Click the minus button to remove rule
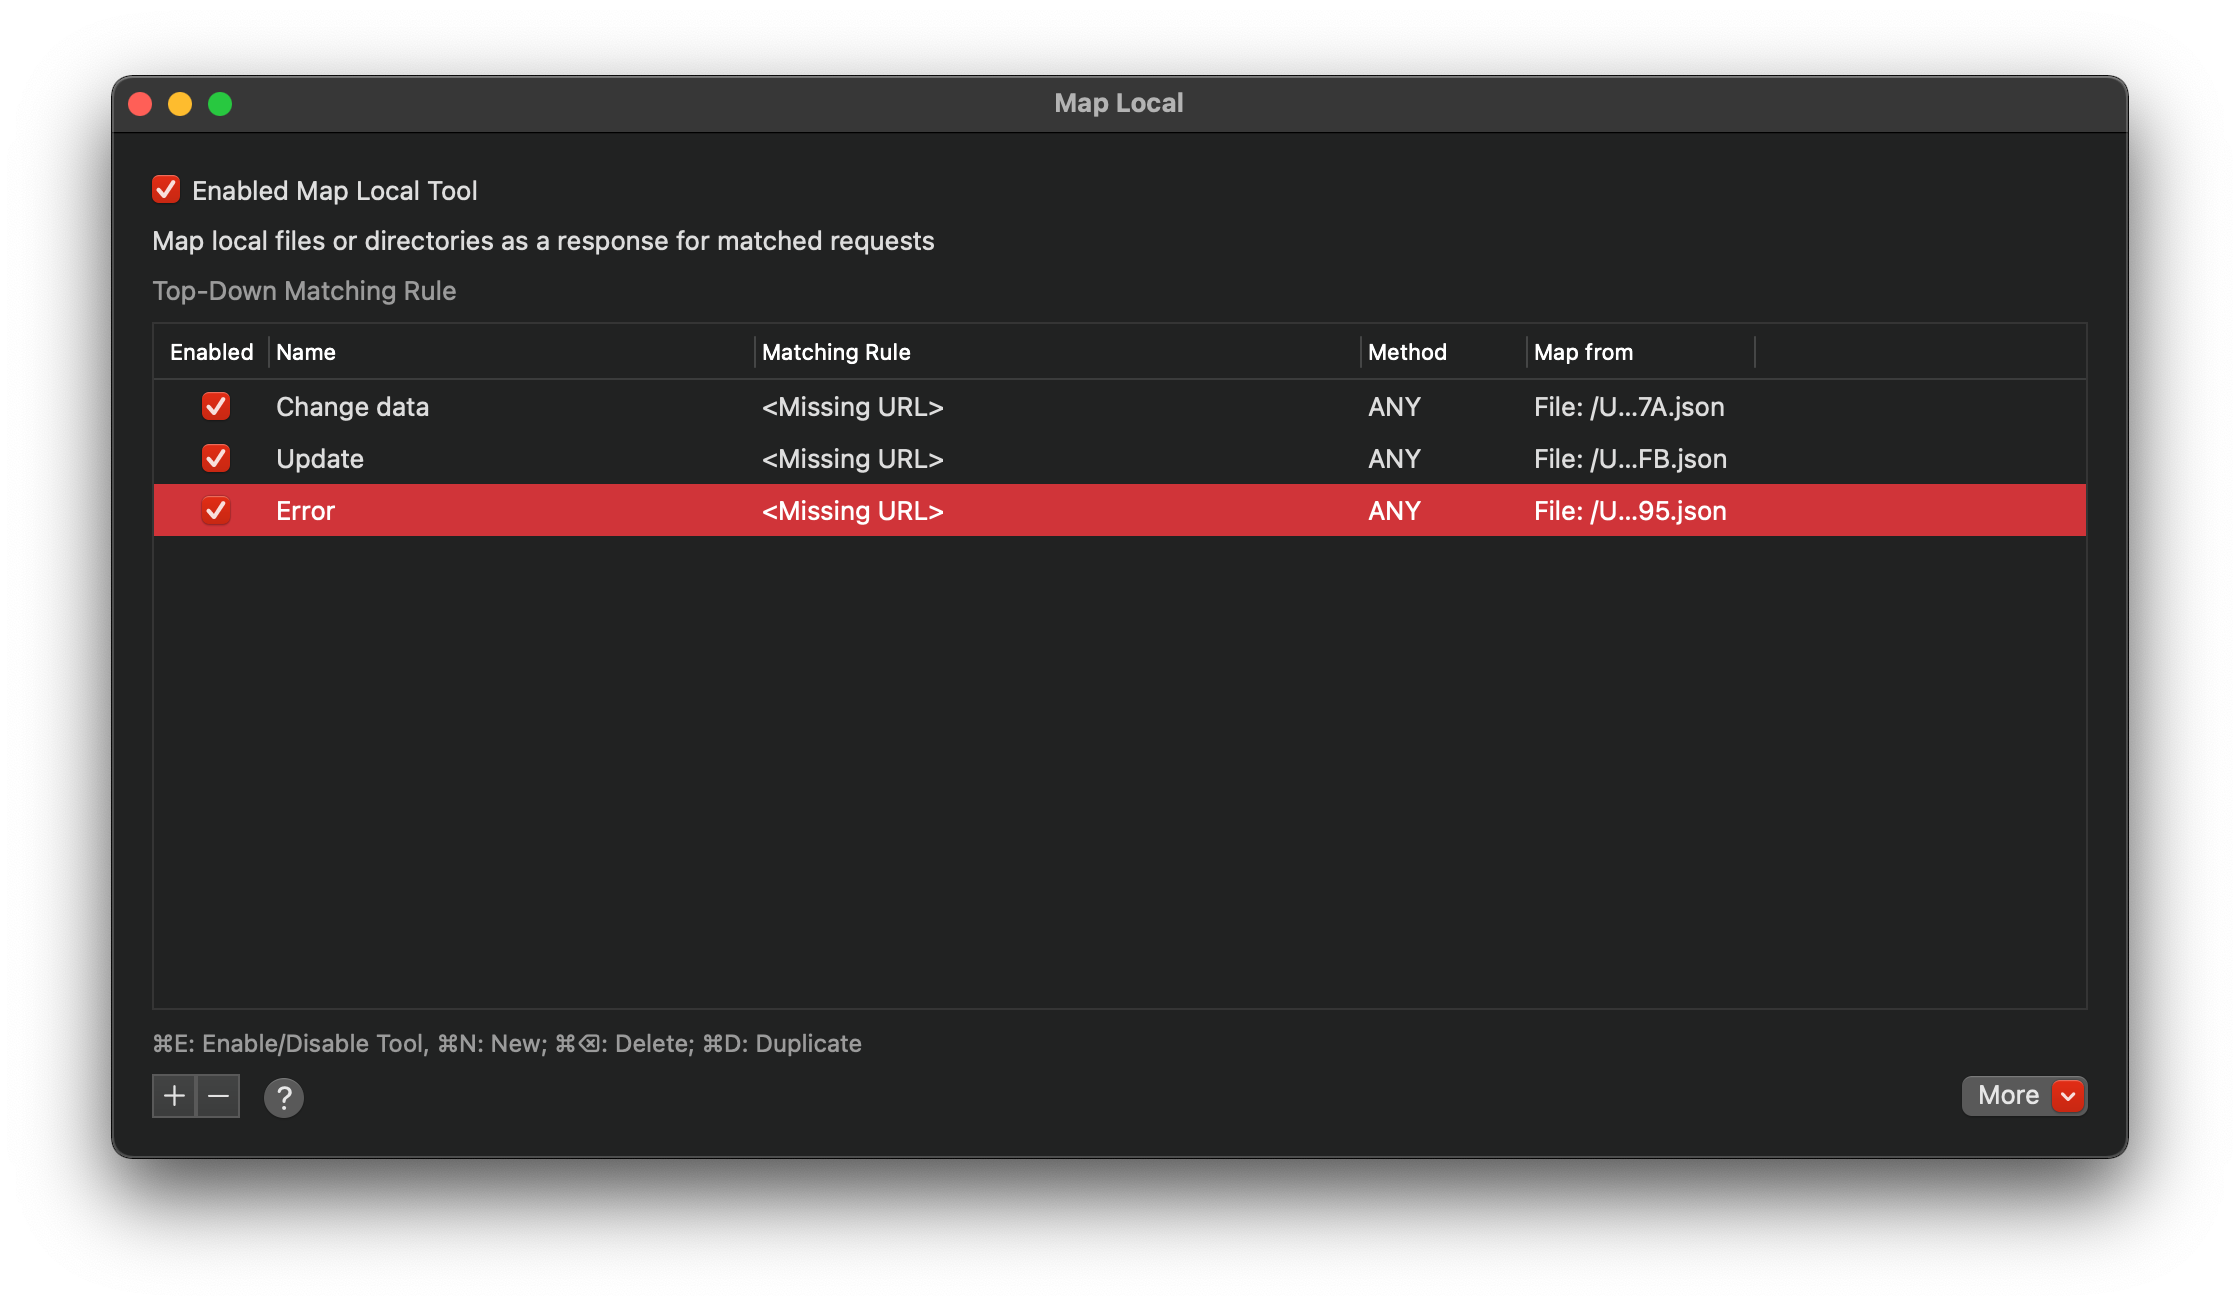Image resolution: width=2240 pixels, height=1306 pixels. [218, 1096]
